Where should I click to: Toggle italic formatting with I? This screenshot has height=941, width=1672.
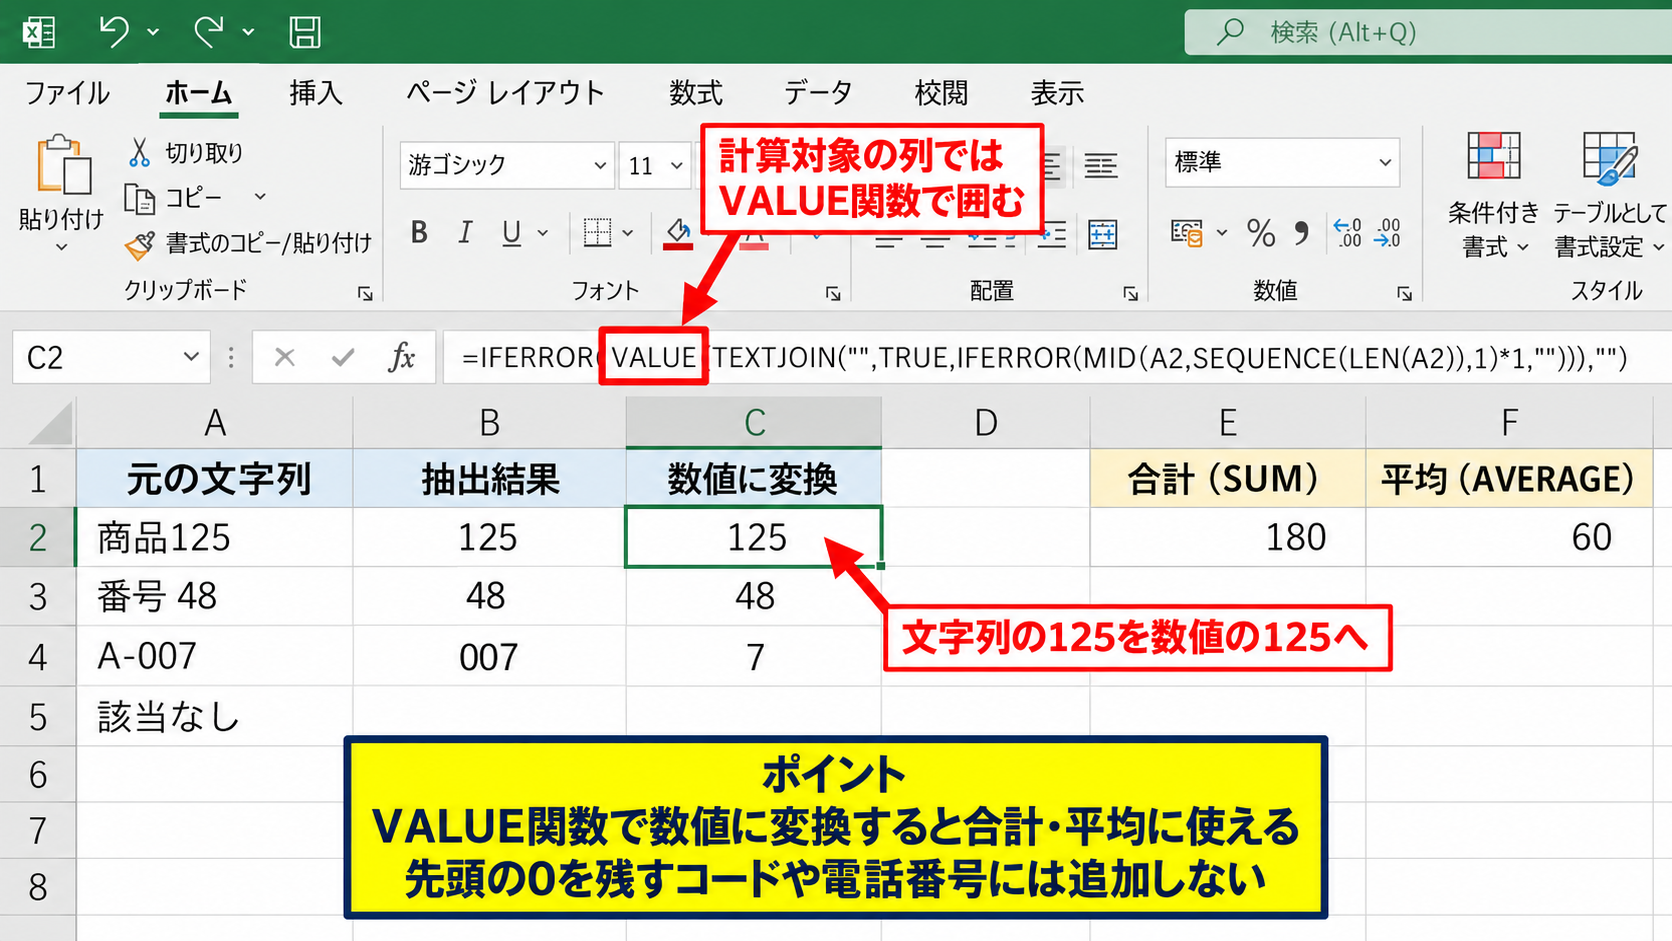tap(465, 233)
